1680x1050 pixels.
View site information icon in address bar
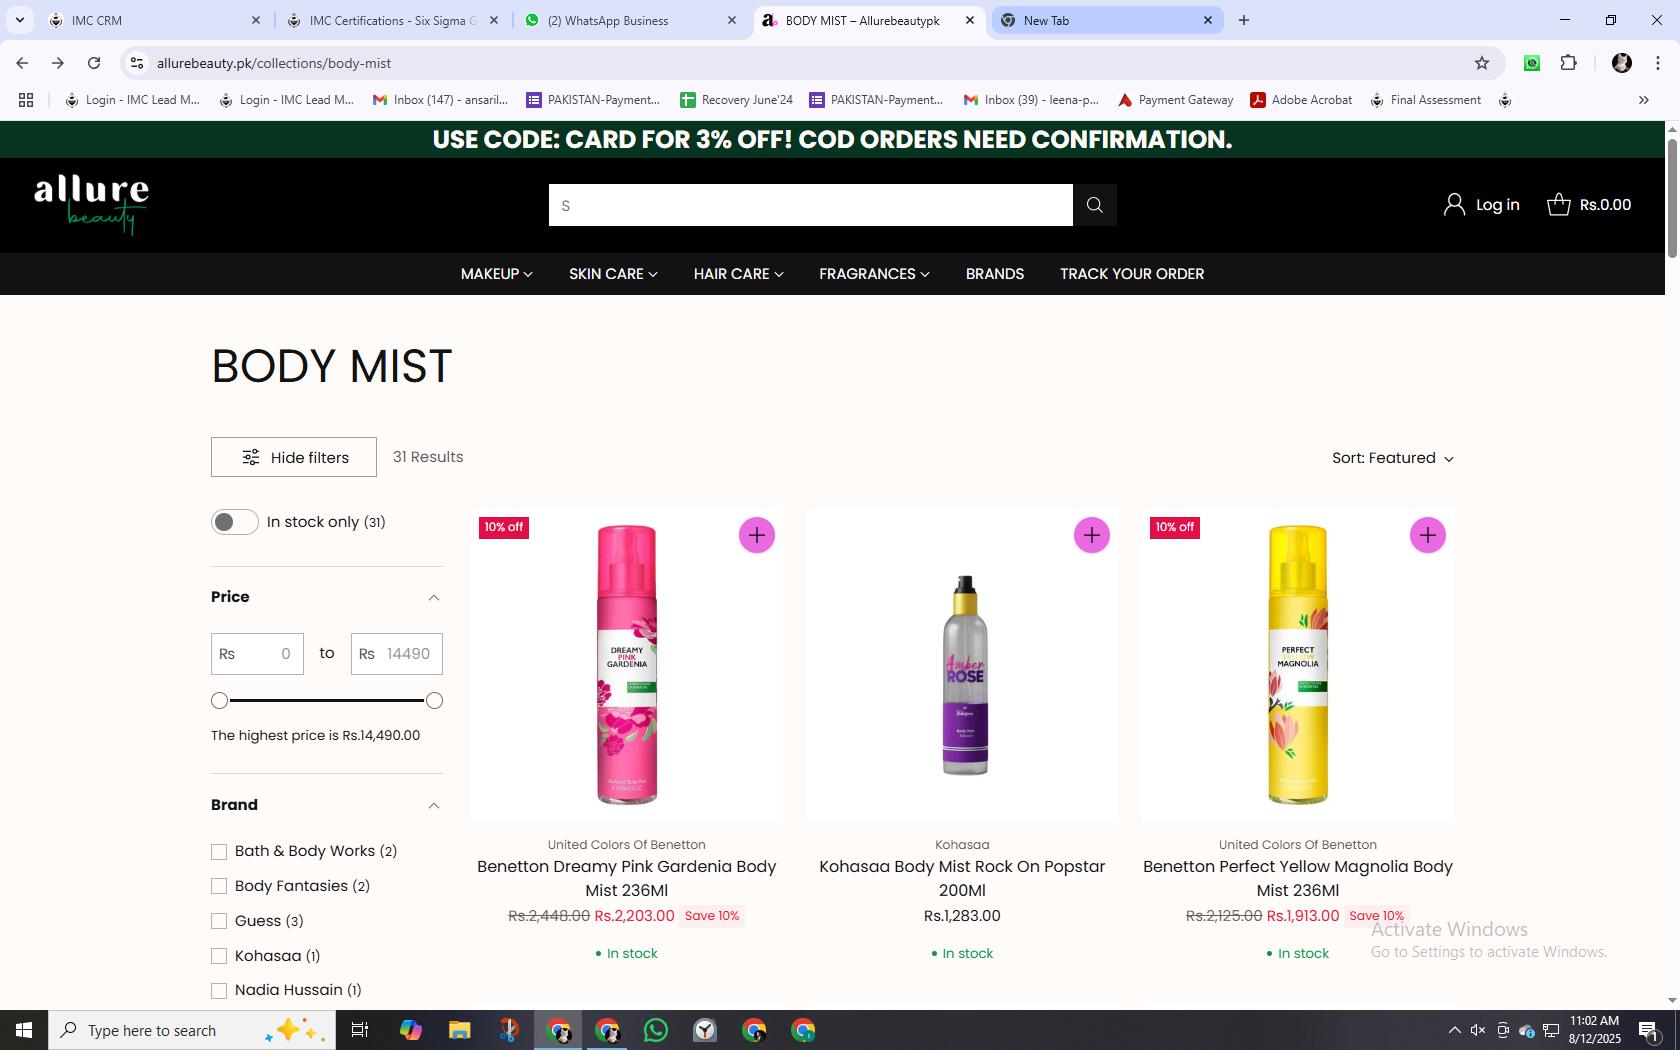pos(137,63)
